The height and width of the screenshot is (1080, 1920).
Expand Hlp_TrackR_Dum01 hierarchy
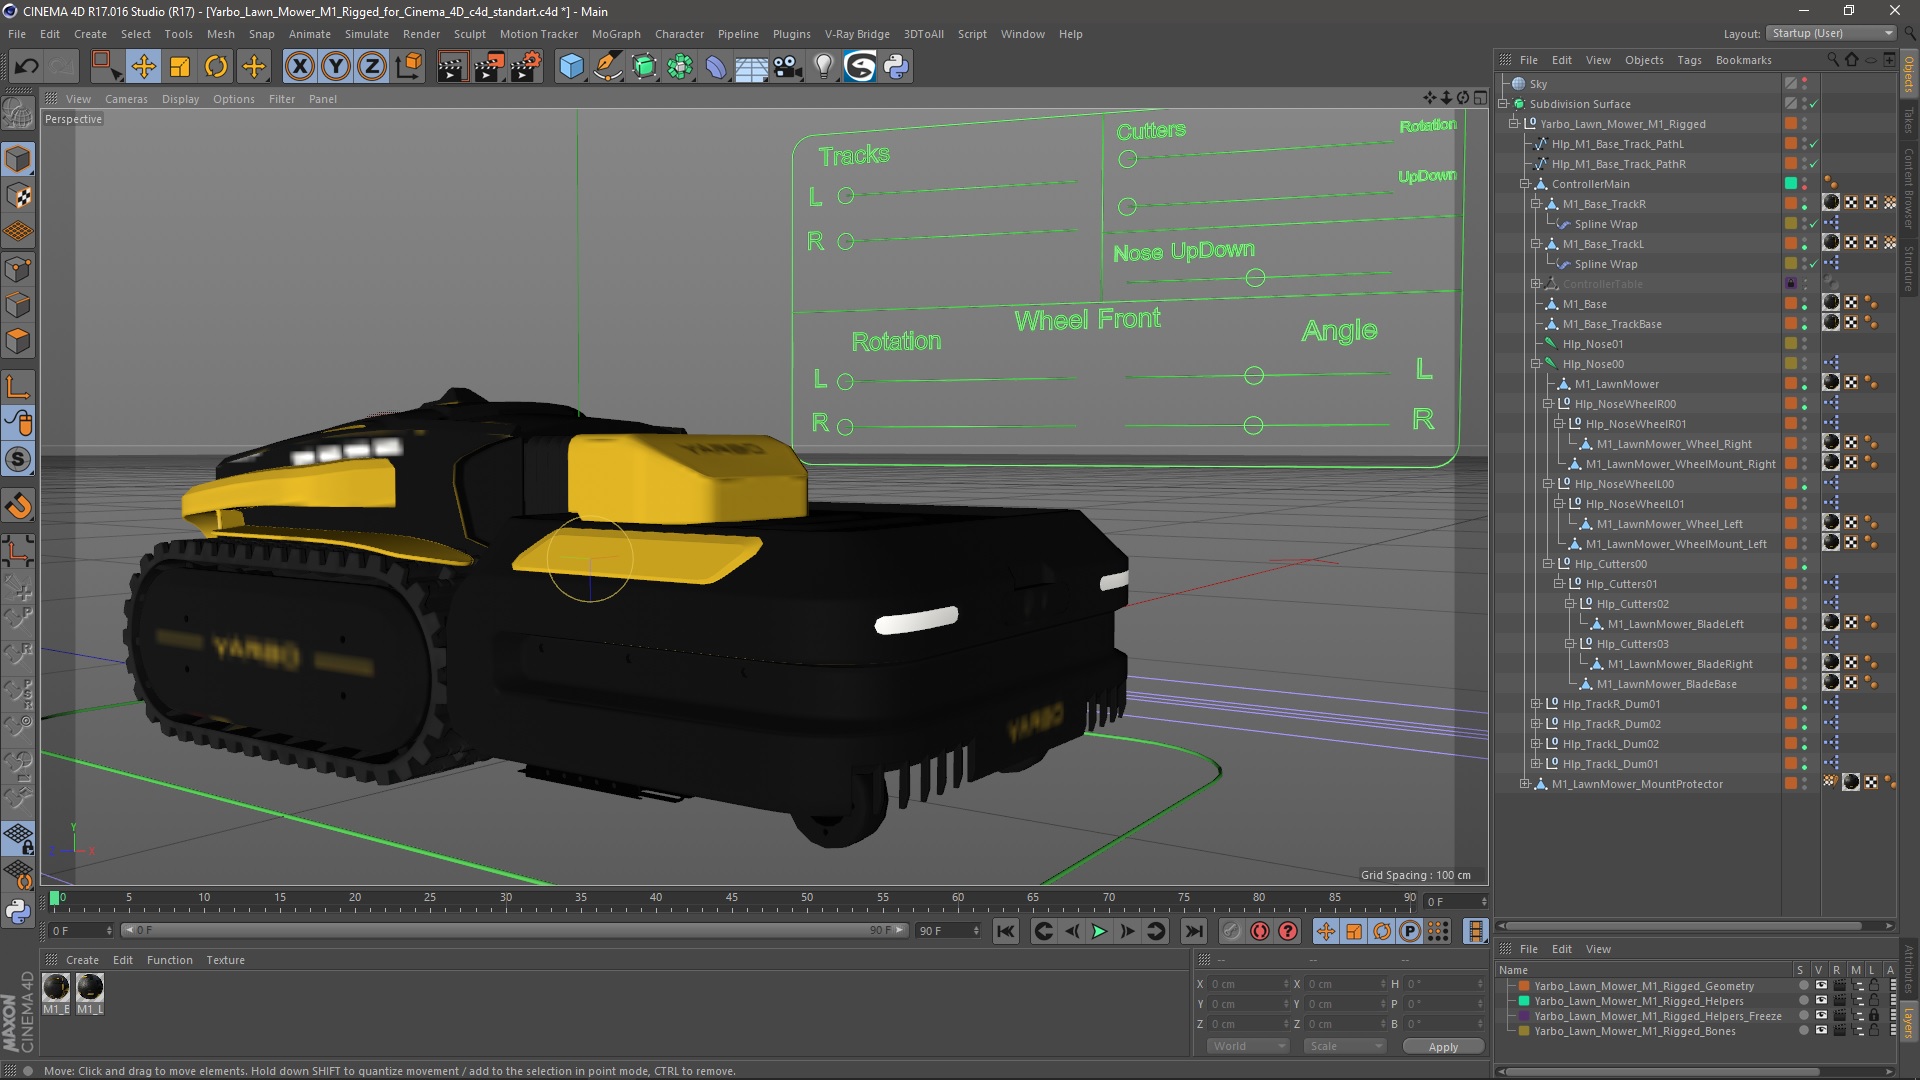[1536, 704]
